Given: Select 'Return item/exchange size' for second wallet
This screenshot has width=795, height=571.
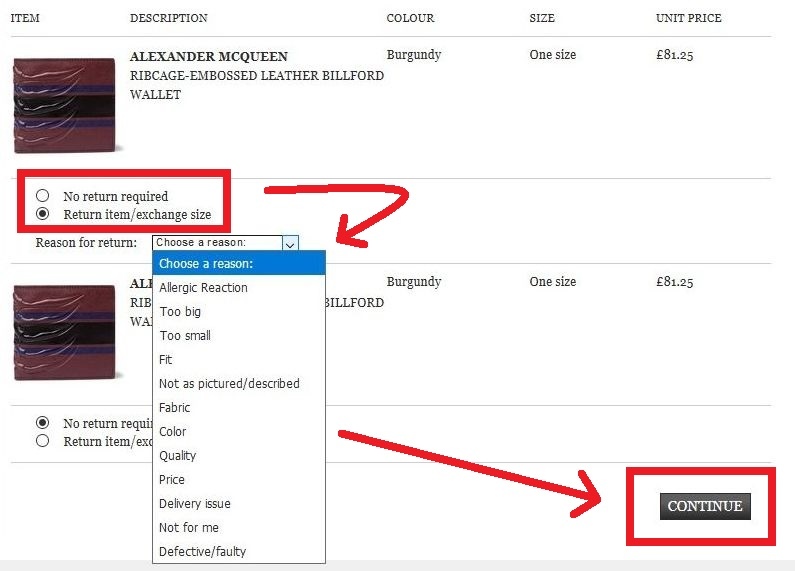Looking at the screenshot, I should [43, 441].
